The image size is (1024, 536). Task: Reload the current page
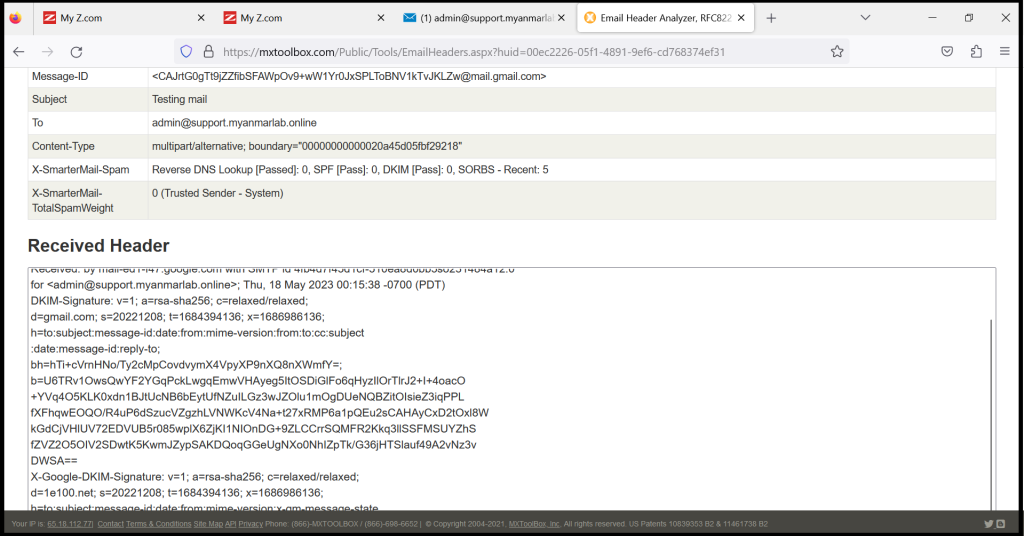click(76, 52)
